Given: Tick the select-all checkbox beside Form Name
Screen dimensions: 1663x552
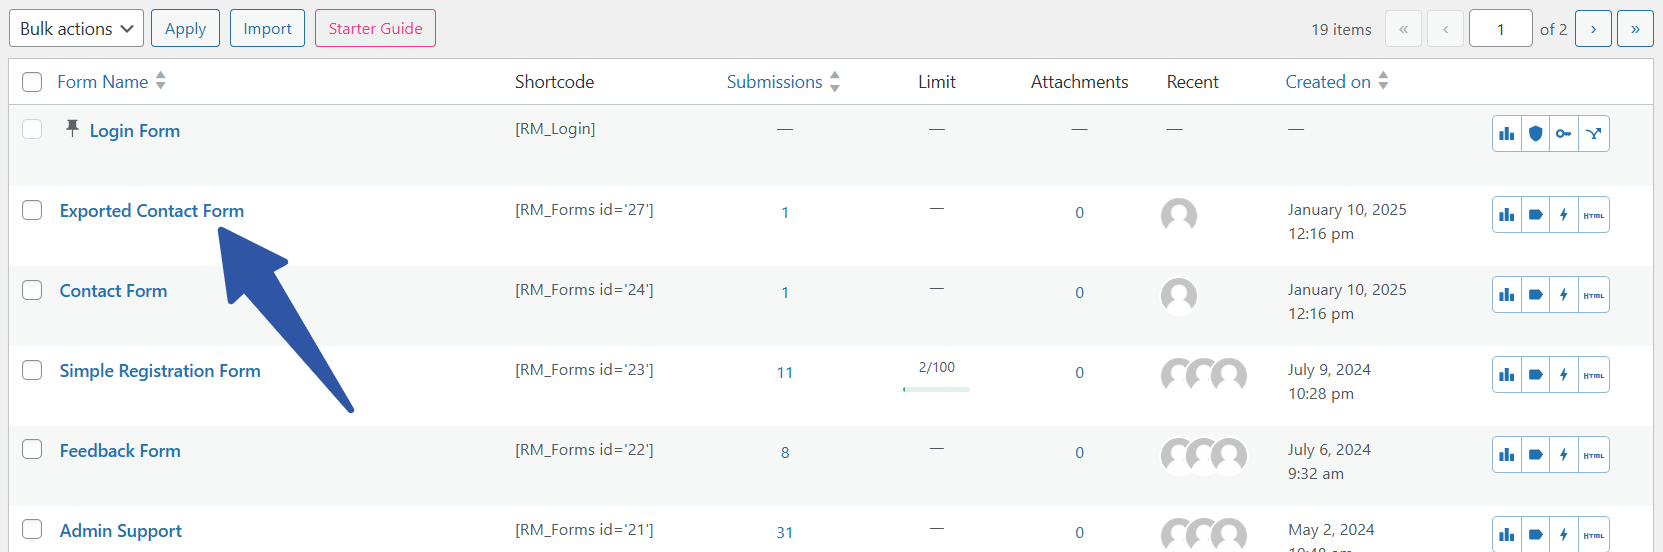Looking at the screenshot, I should (x=32, y=82).
